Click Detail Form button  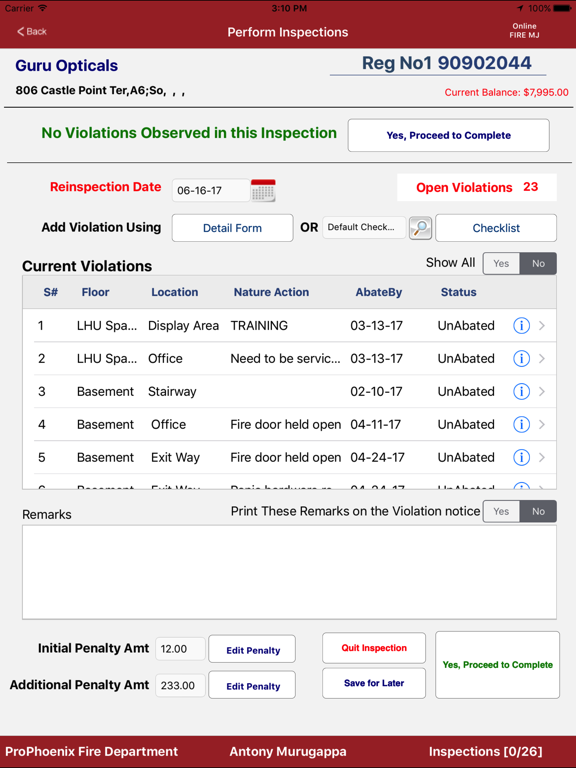coord(233,228)
